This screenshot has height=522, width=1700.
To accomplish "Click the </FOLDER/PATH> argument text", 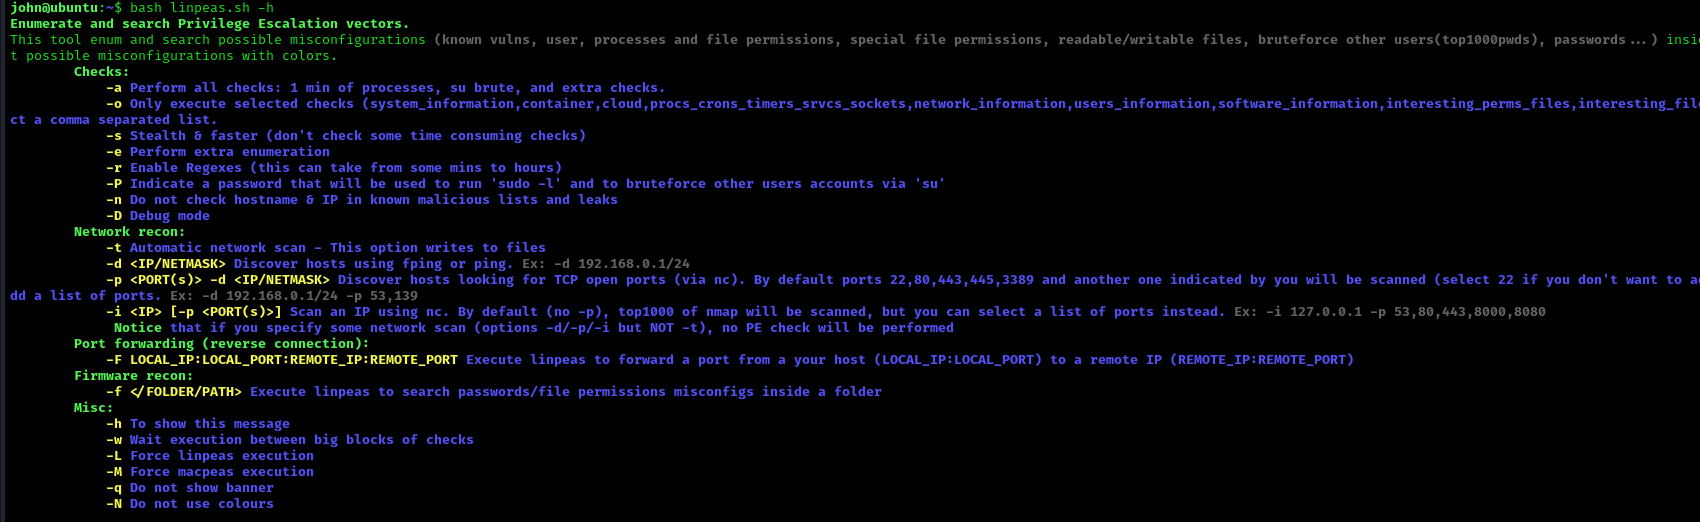I will click(x=186, y=392).
